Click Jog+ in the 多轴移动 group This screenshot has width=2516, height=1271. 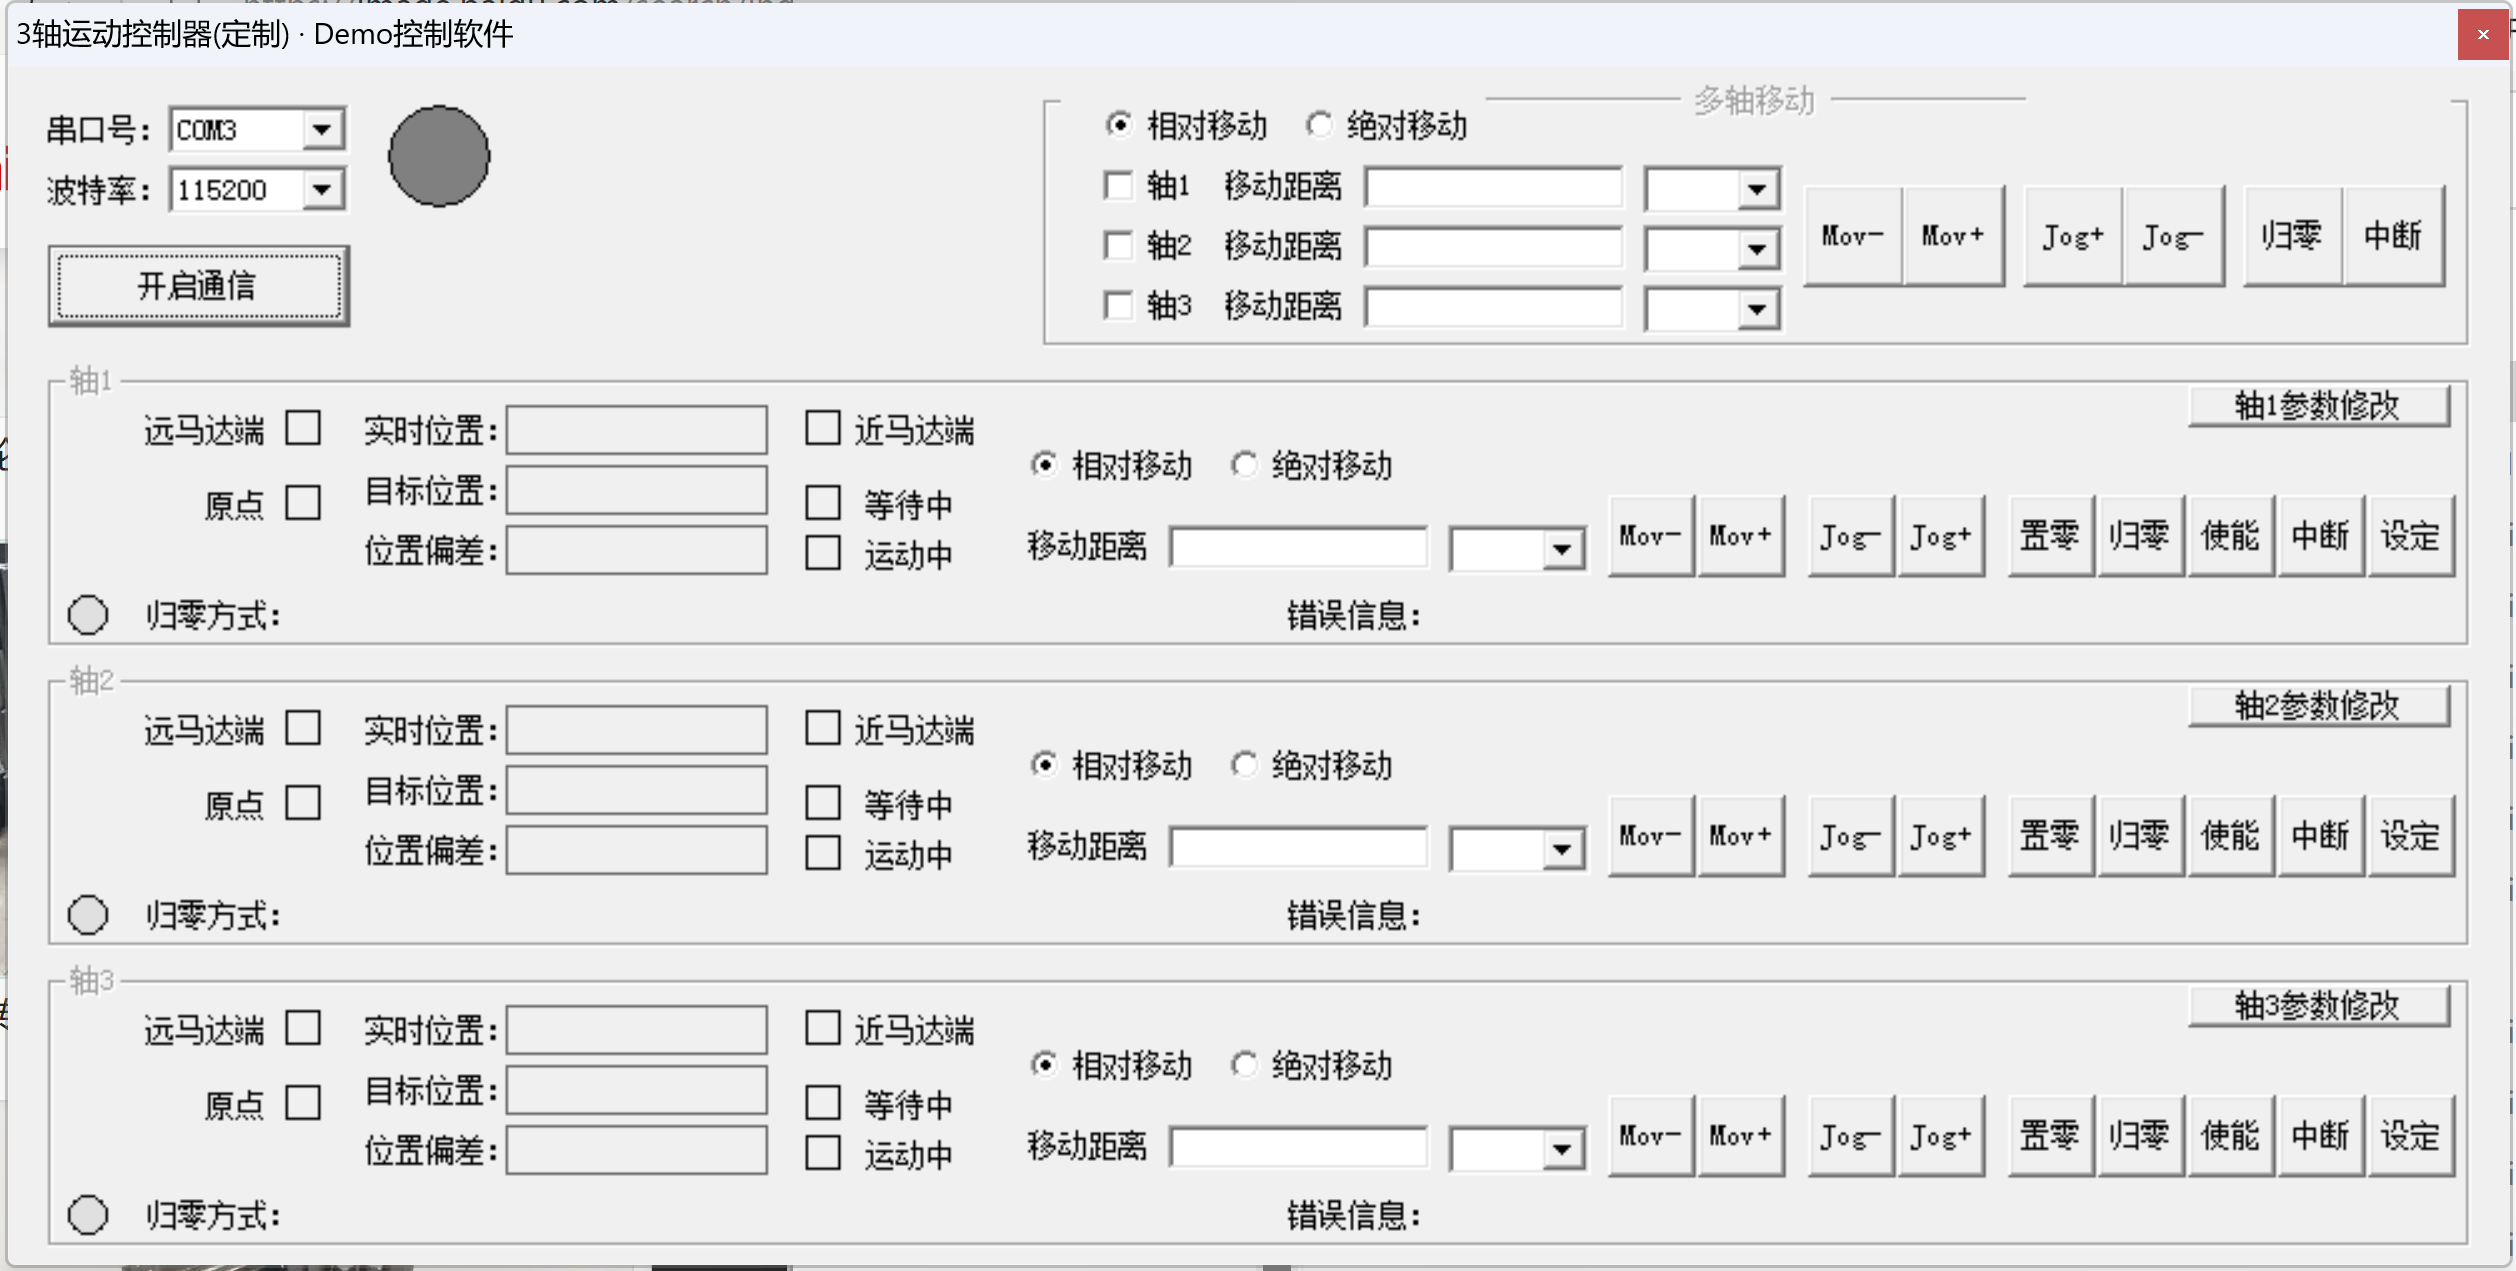tap(2073, 236)
